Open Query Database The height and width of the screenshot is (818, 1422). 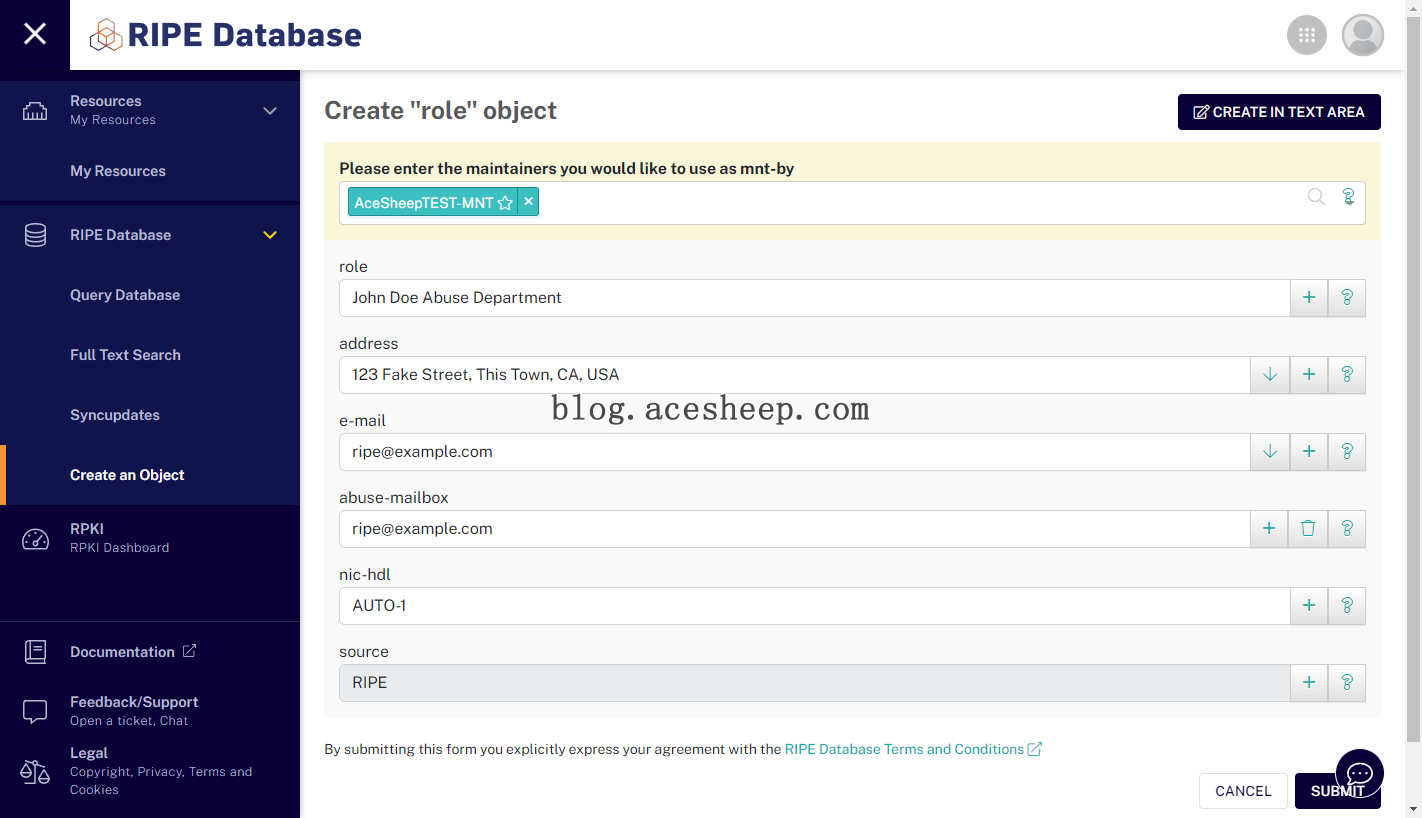point(125,295)
